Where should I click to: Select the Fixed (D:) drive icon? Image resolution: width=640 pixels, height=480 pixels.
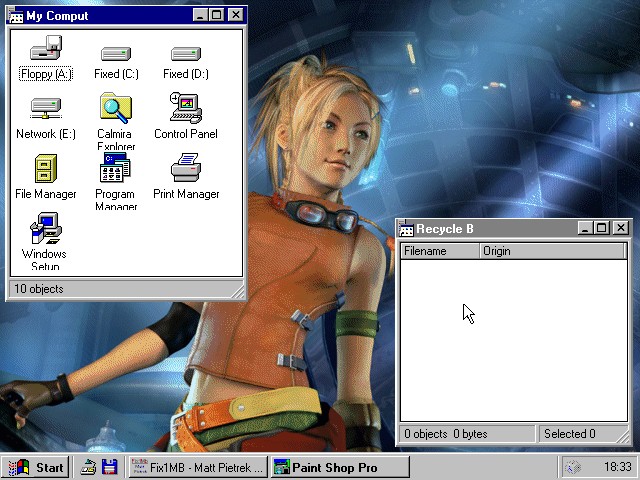click(185, 52)
